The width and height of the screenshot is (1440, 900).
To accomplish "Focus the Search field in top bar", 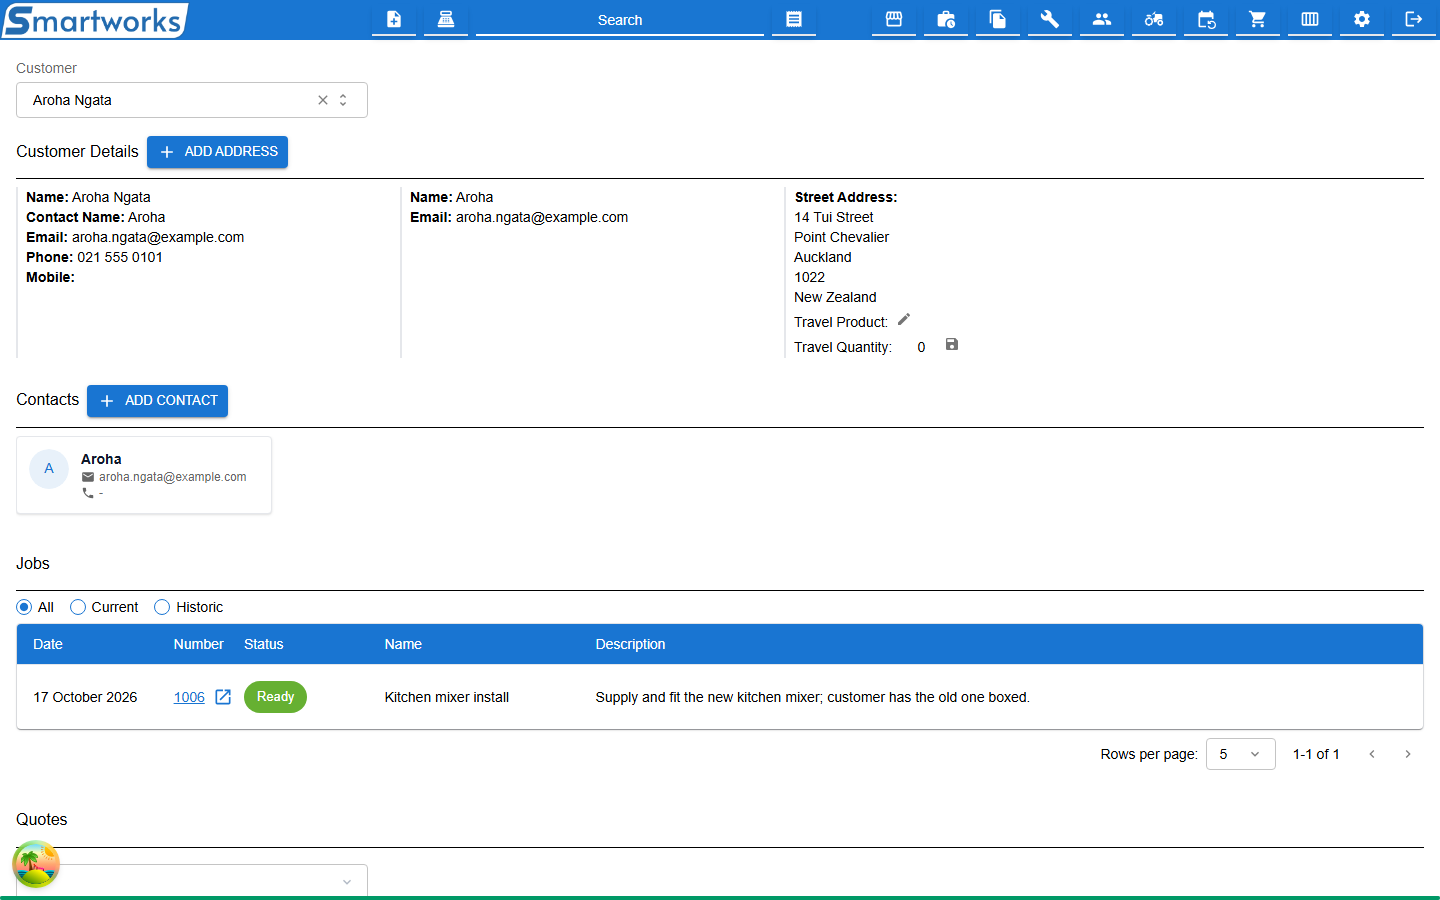I will pos(620,20).
